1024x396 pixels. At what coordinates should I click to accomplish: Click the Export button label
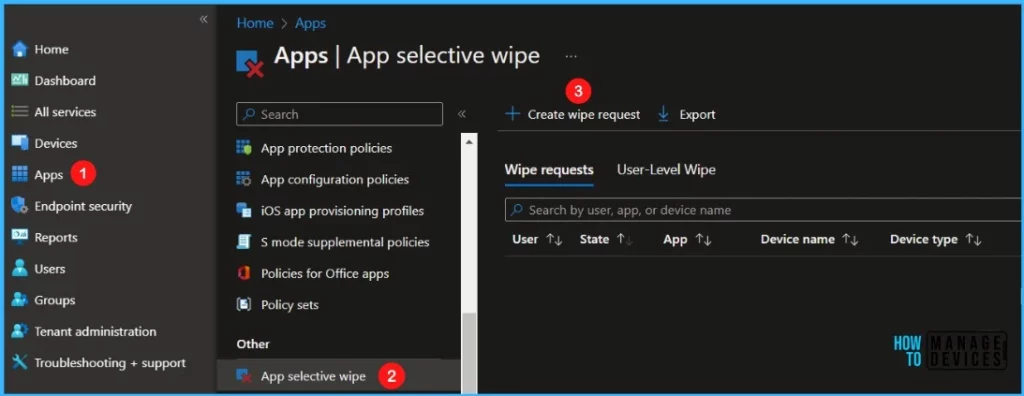point(697,114)
